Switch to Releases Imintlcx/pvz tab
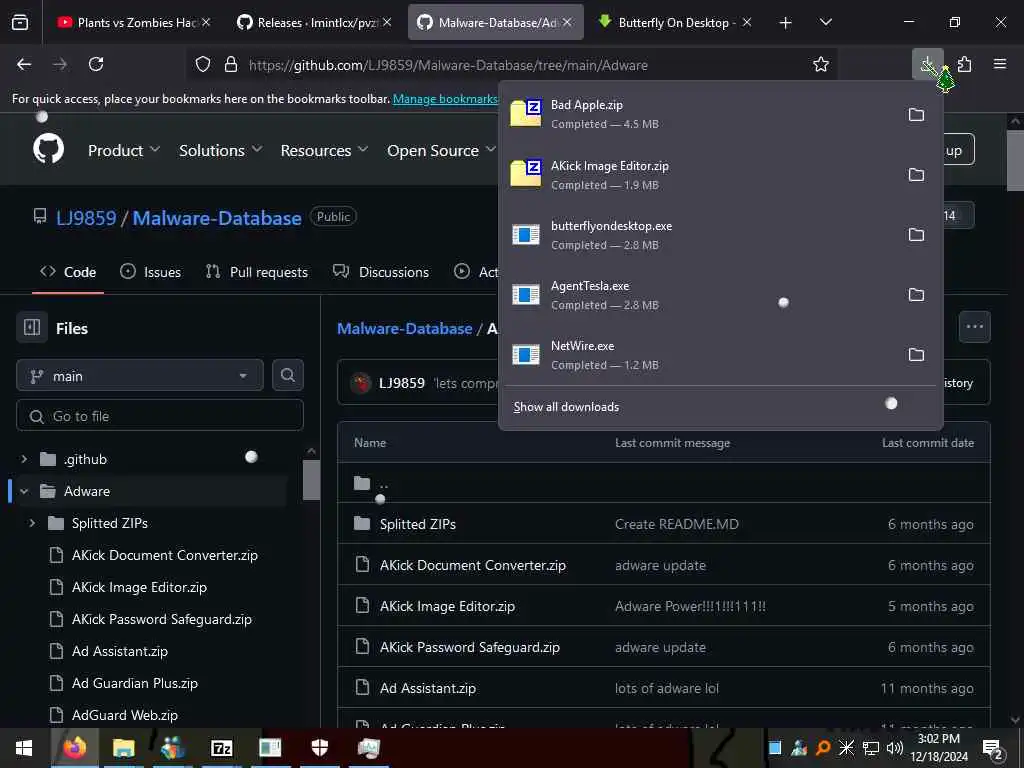Viewport: 1024px width, 768px height. (315, 22)
